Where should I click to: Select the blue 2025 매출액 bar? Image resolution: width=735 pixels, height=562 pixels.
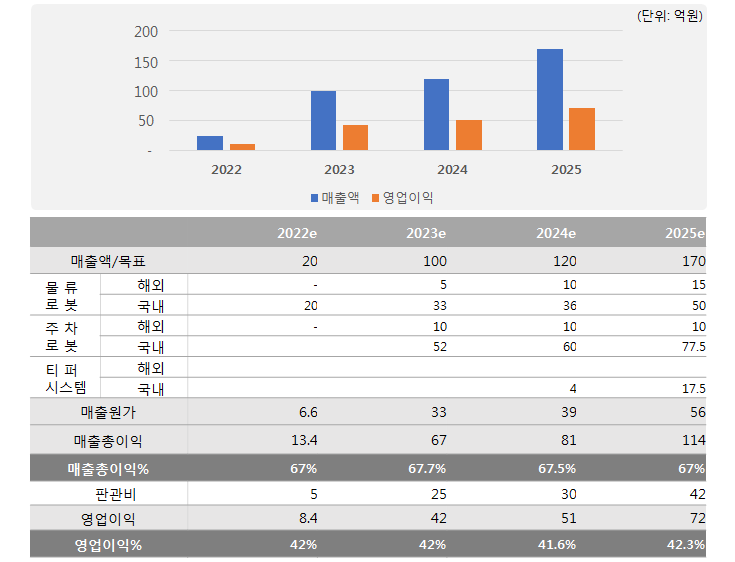click(x=549, y=100)
